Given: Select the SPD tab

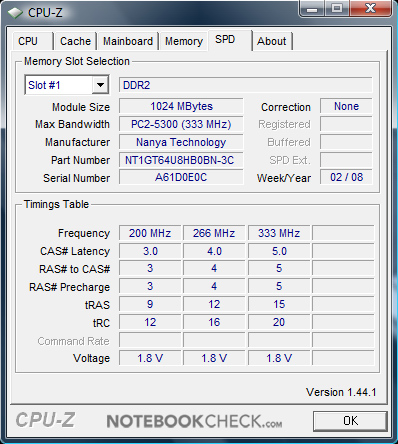Looking at the screenshot, I should pyautogui.click(x=229, y=40).
